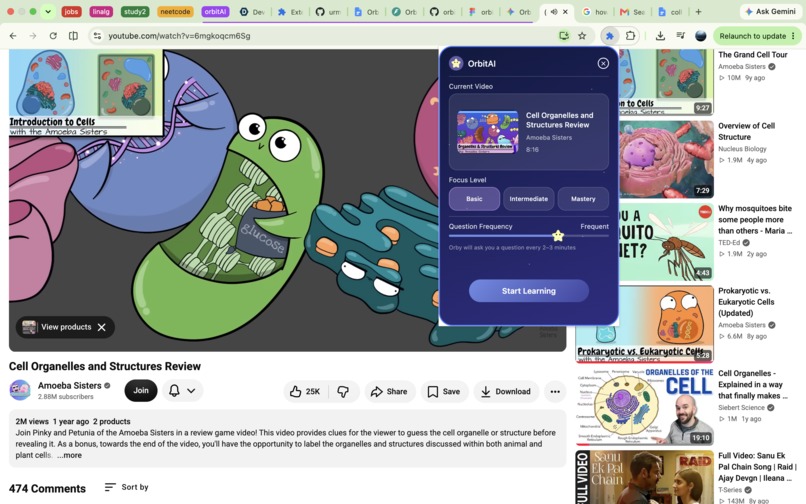Open the linalg tab group
This screenshot has width=806, height=504.
click(101, 11)
